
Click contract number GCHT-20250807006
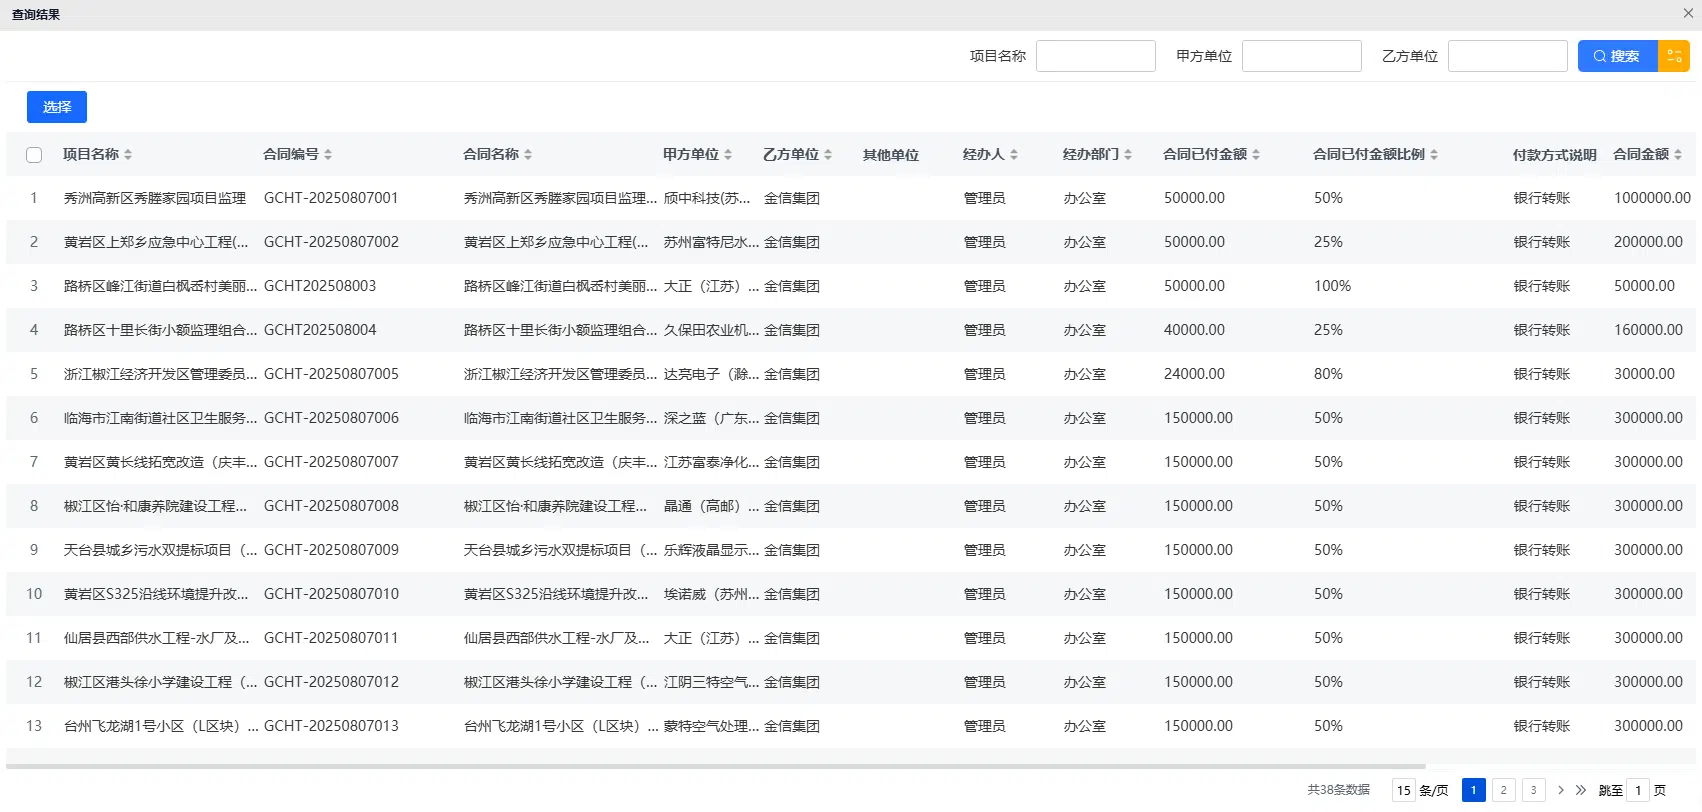point(331,418)
